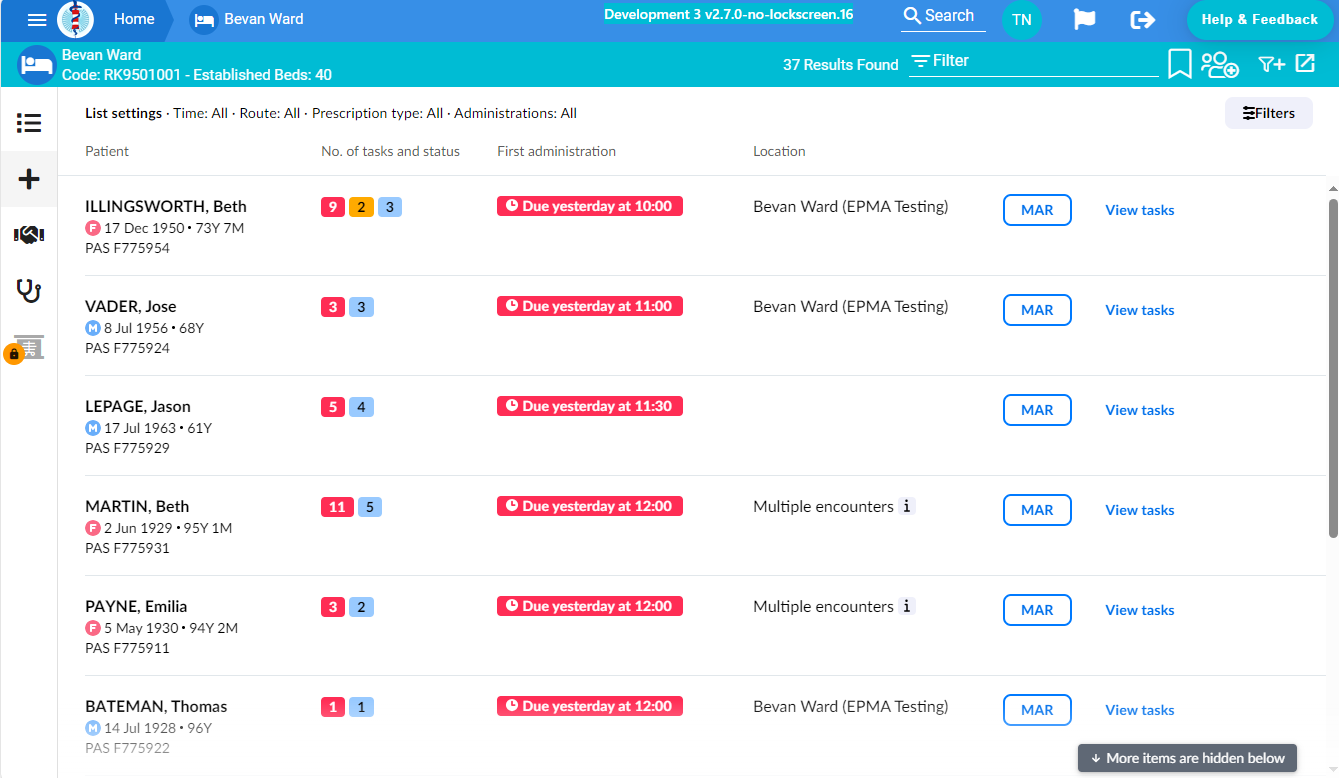The image size is (1339, 778).
Task: Click the add patient group icon
Action: tap(1219, 64)
